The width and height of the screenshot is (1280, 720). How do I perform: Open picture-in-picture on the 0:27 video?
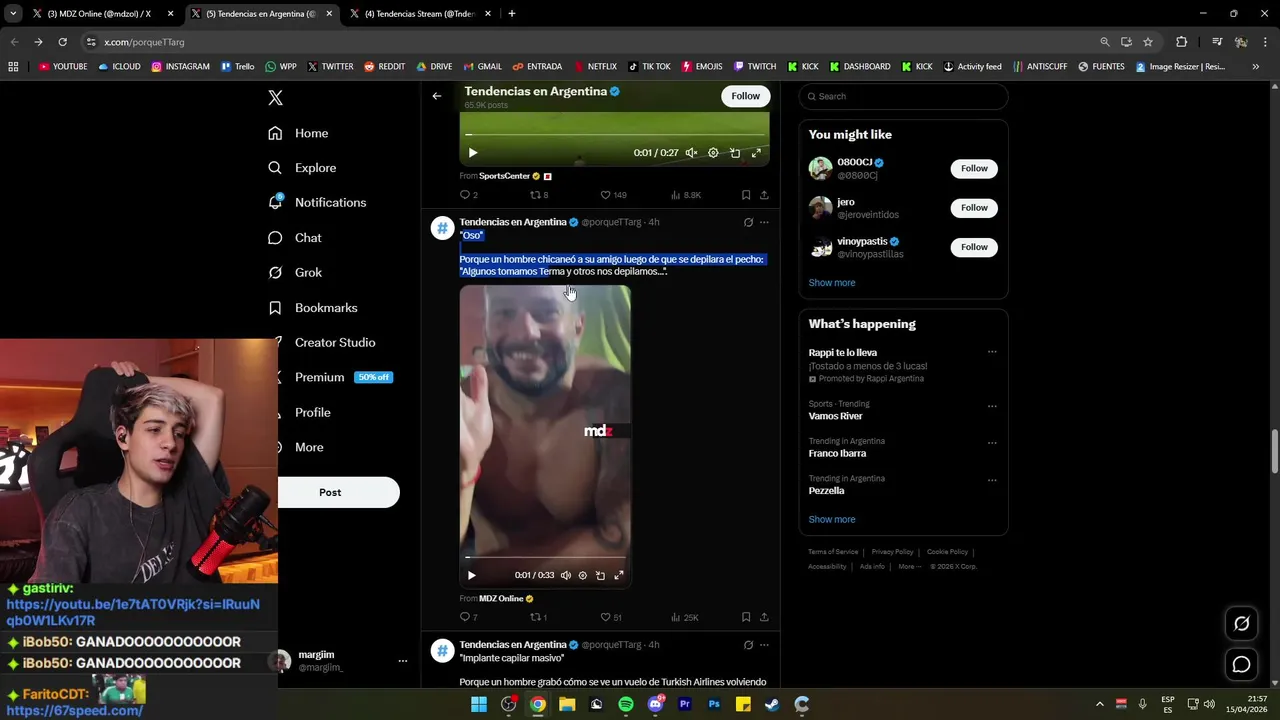(x=735, y=153)
